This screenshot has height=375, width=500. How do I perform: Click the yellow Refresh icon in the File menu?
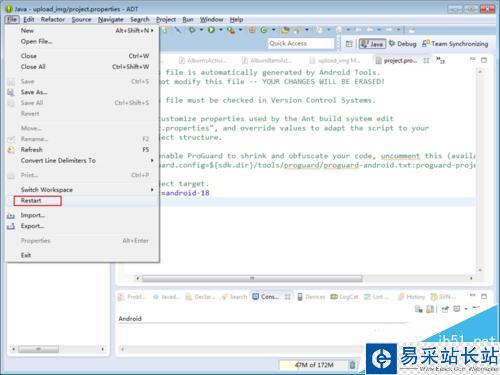(x=11, y=150)
